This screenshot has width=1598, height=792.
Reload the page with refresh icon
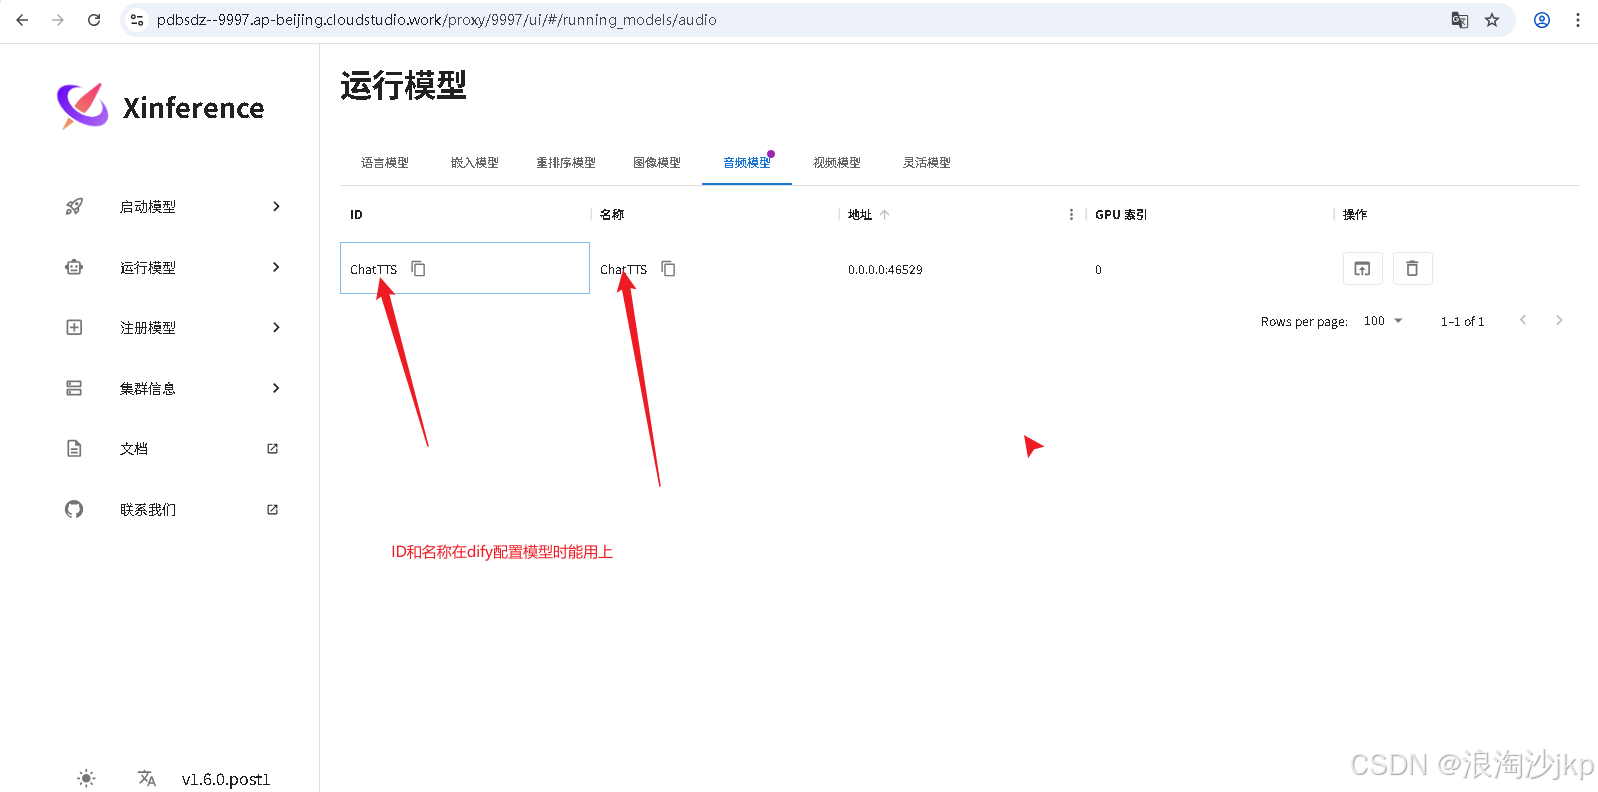click(94, 20)
